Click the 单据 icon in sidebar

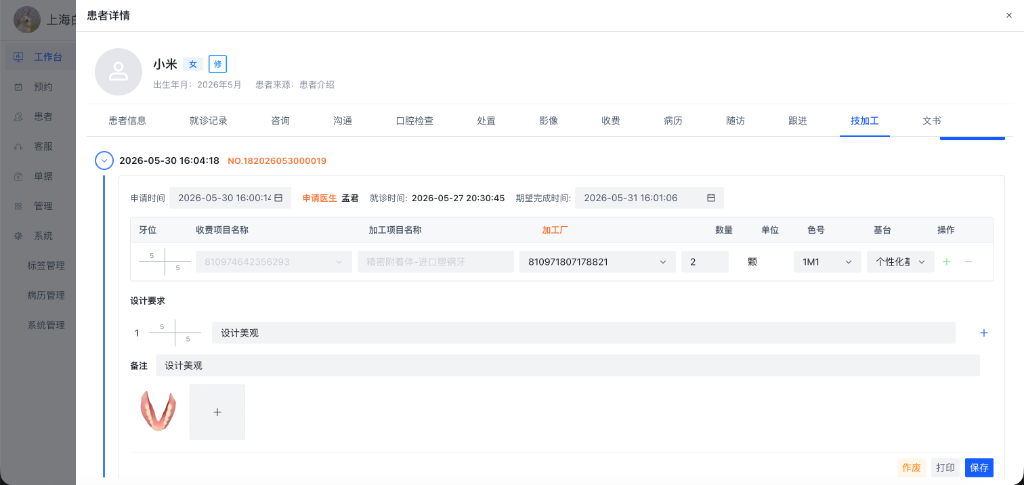(x=18, y=176)
